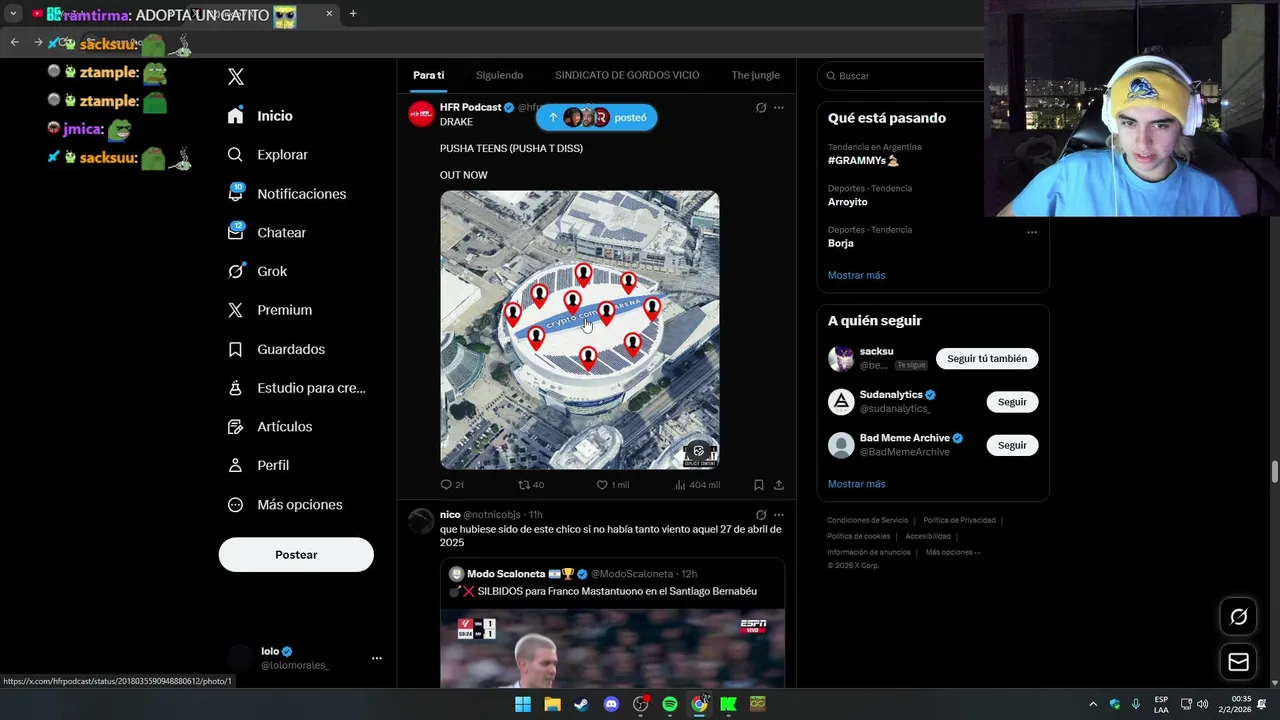
Task: Open Estudio para creadores
Action: click(296, 388)
